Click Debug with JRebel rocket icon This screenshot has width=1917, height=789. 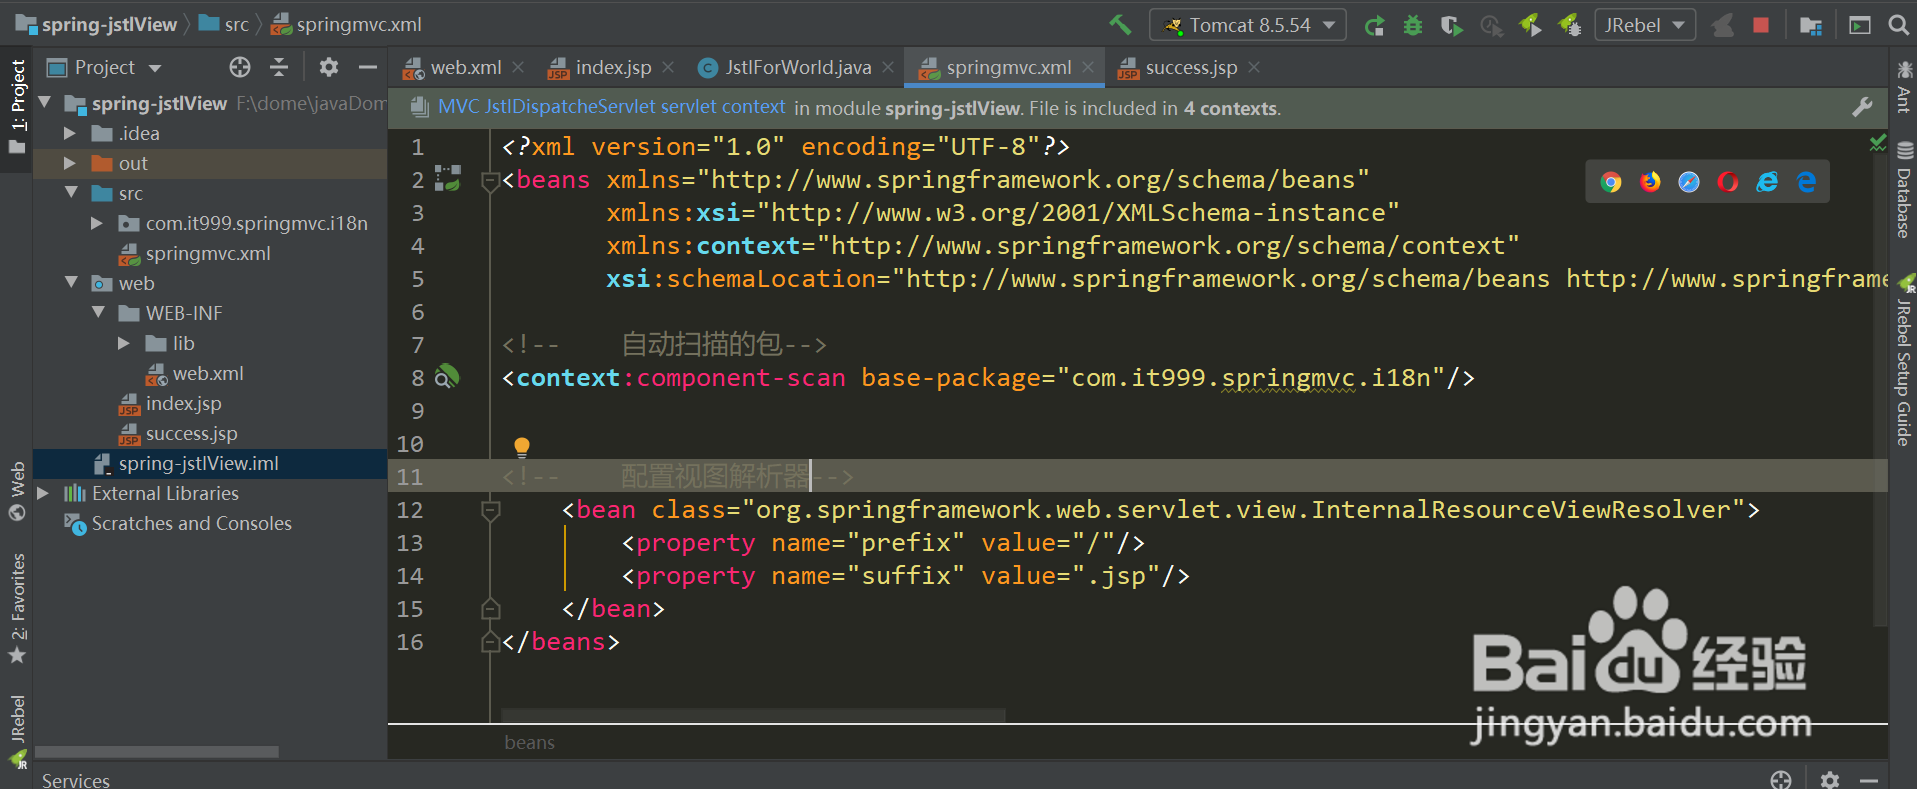[x=1570, y=26]
